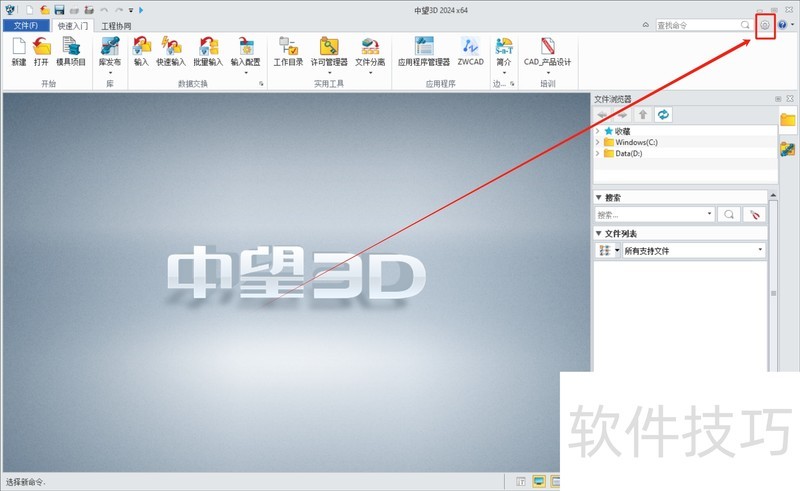Image resolution: width=800 pixels, height=491 pixels.
Task: Click the 搜索 field in file browser
Action: 655,214
